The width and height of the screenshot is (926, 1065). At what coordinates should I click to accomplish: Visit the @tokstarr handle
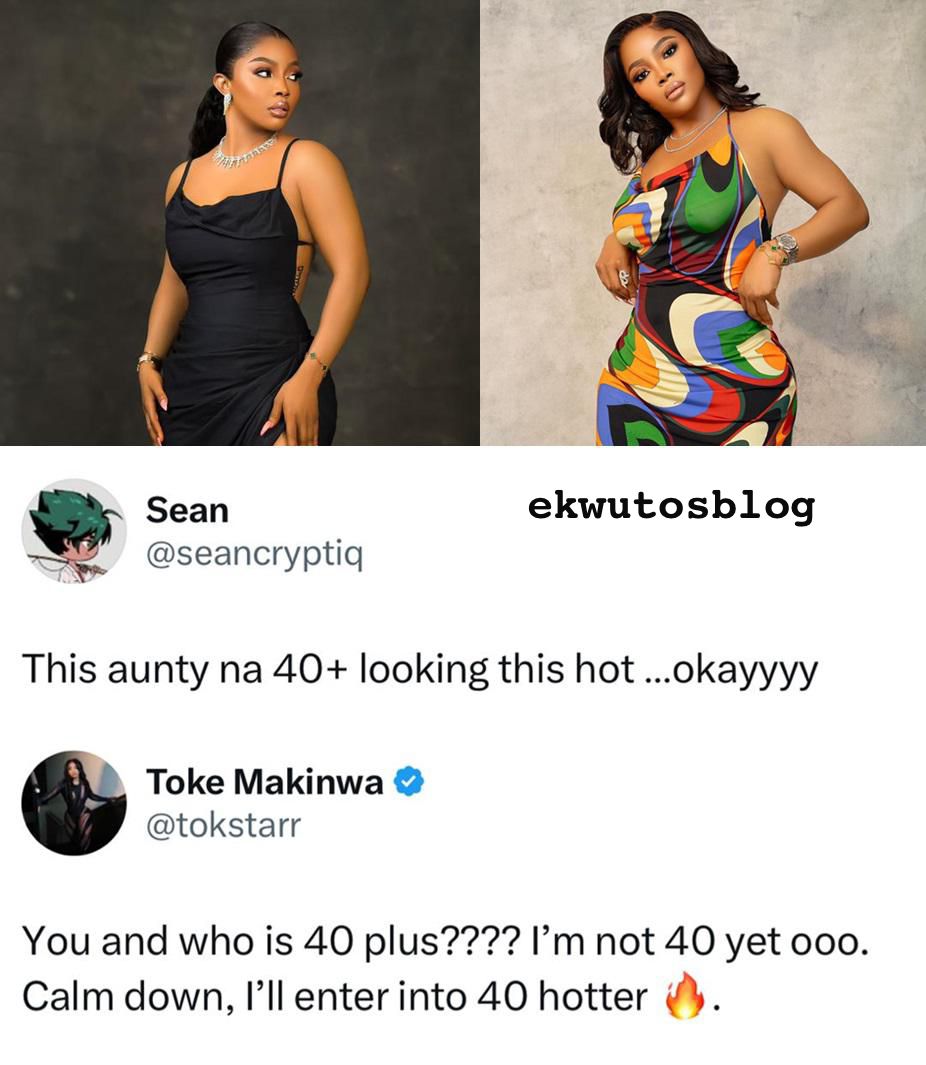pos(224,826)
